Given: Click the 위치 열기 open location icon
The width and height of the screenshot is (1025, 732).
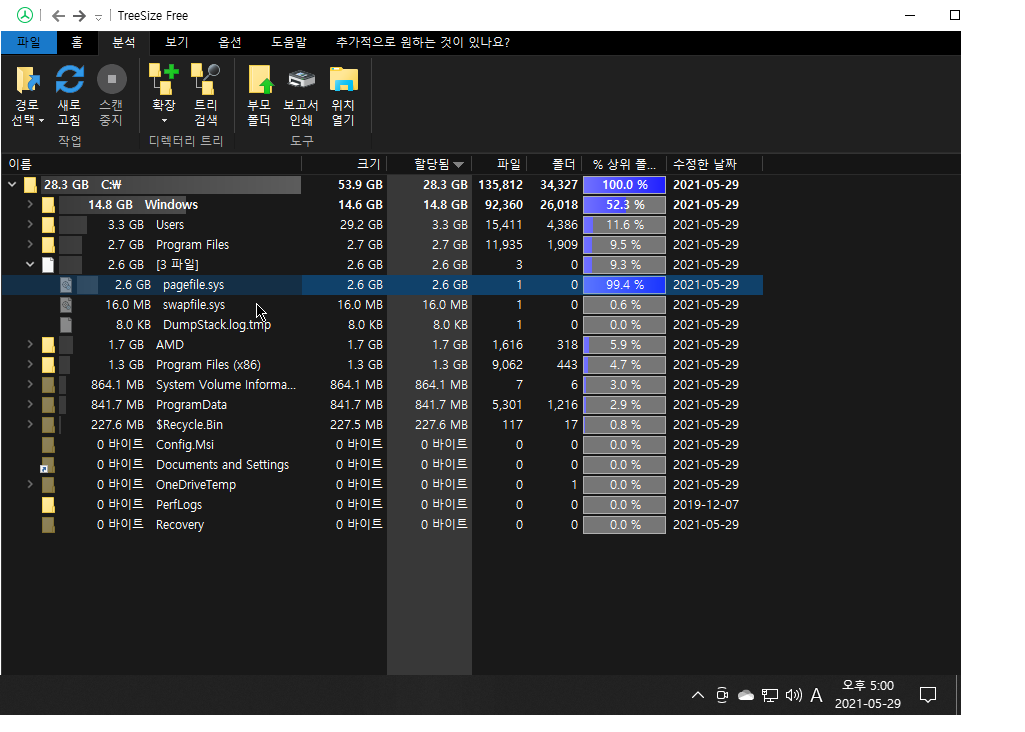Looking at the screenshot, I should tap(343, 80).
